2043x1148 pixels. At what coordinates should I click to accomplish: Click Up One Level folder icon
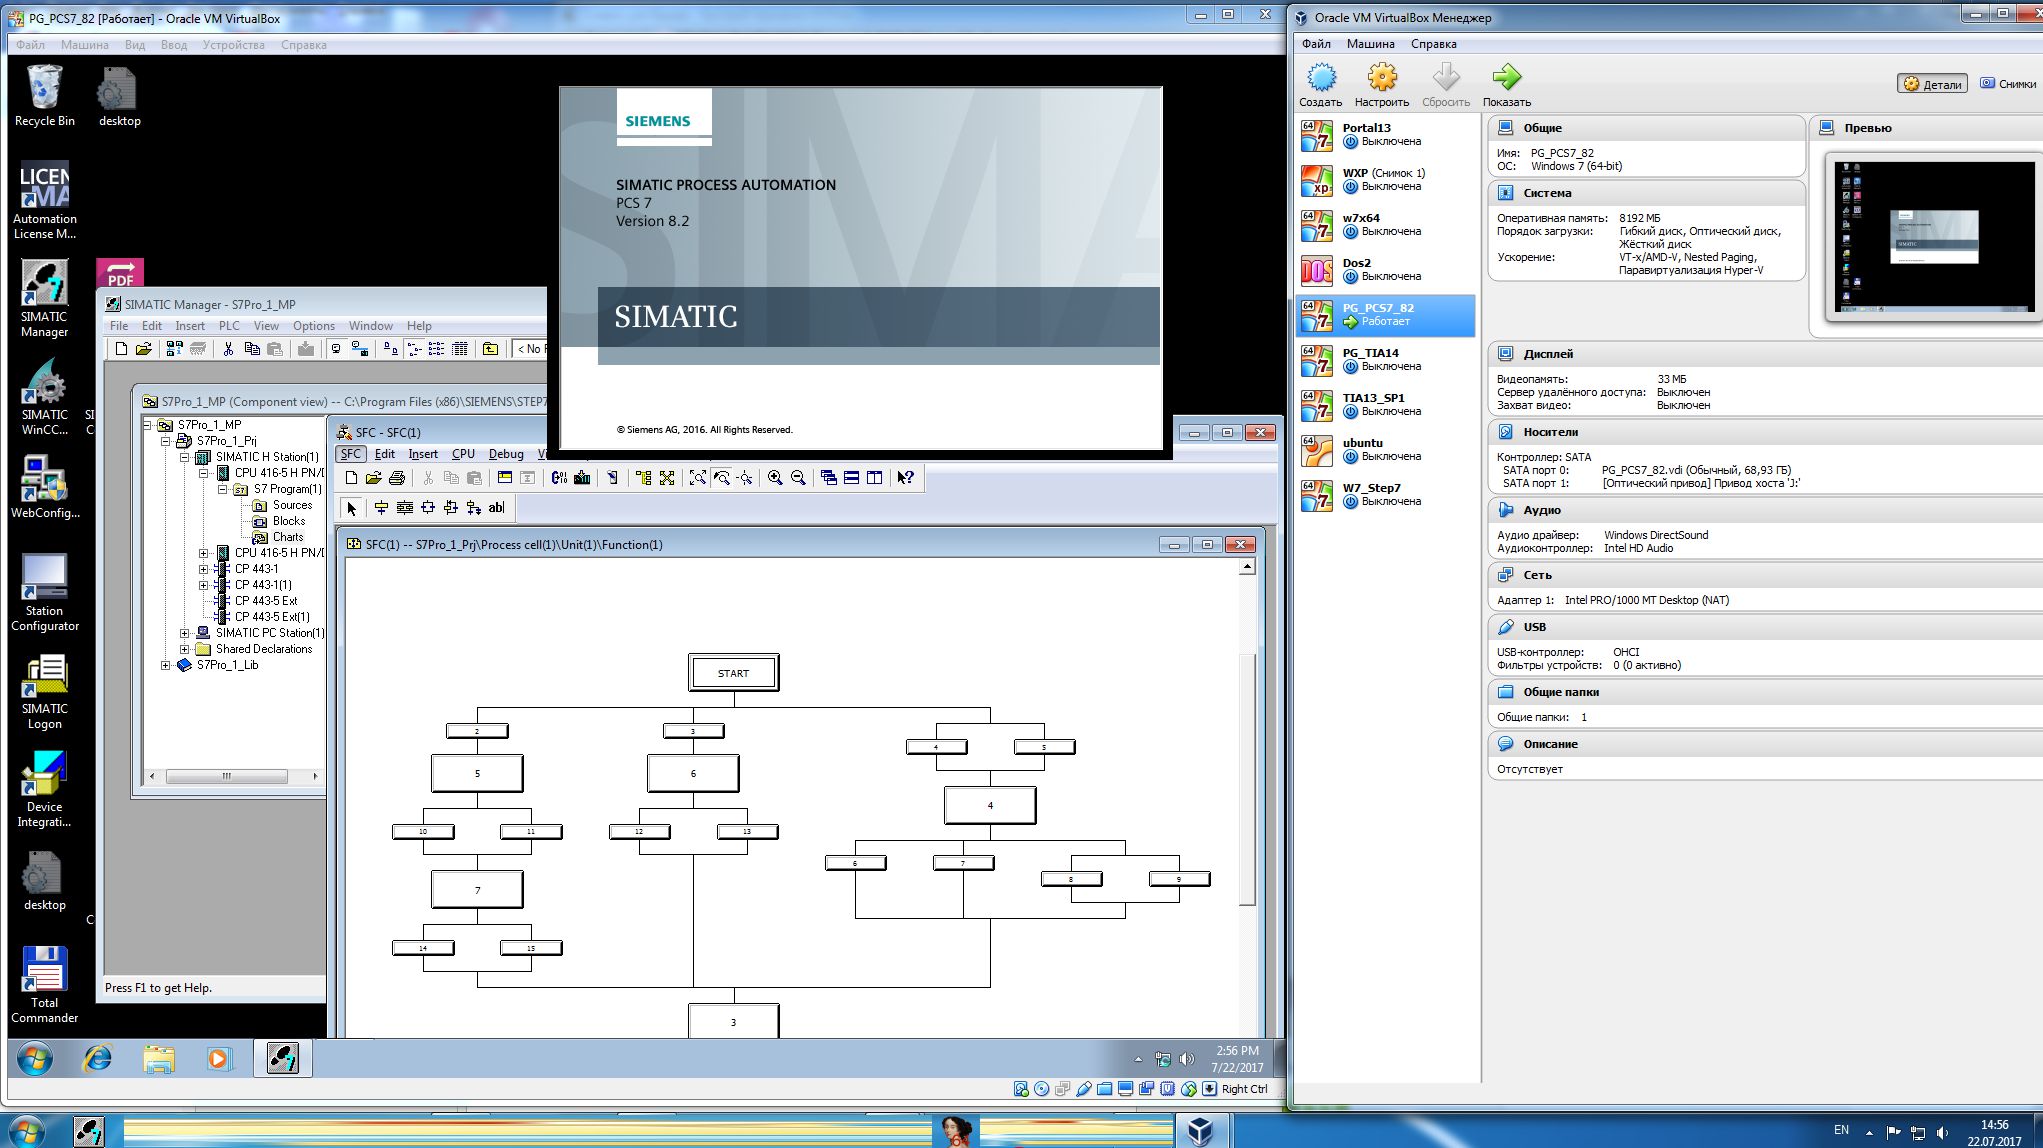490,349
